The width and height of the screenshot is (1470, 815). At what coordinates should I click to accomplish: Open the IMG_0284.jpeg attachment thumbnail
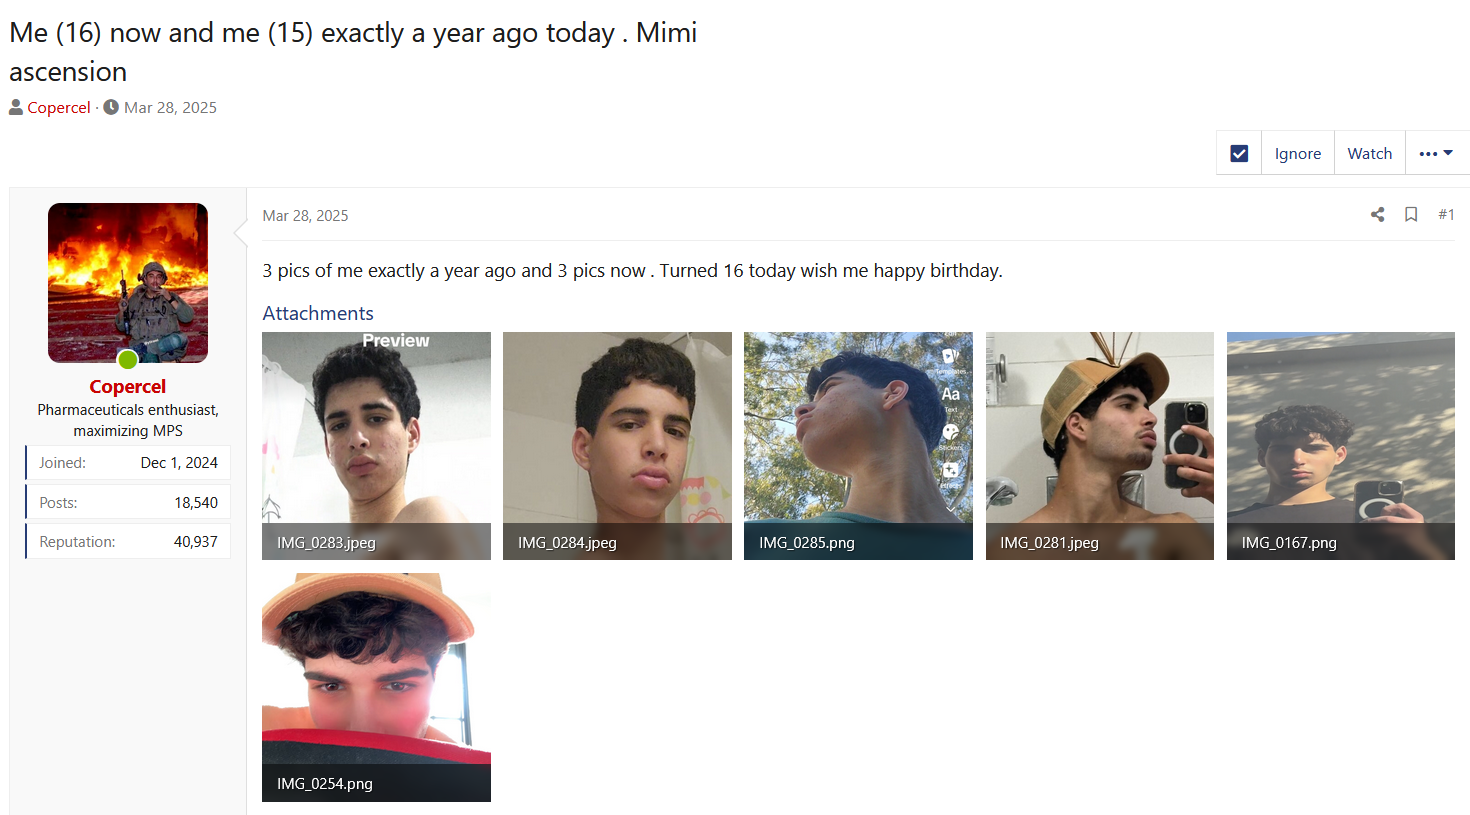tap(617, 445)
